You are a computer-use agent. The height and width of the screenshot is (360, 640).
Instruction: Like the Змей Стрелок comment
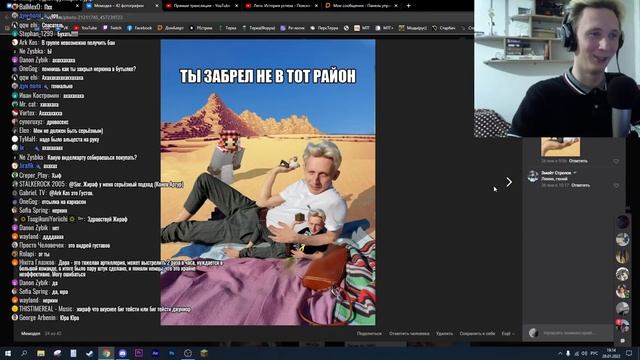pyautogui.click(x=616, y=186)
